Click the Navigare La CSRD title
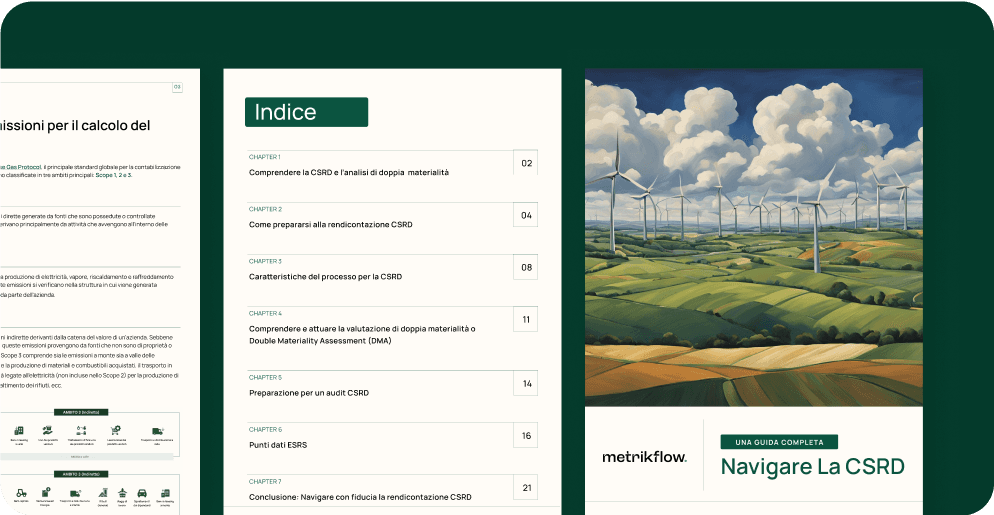The height and width of the screenshot is (515, 994). [x=813, y=467]
